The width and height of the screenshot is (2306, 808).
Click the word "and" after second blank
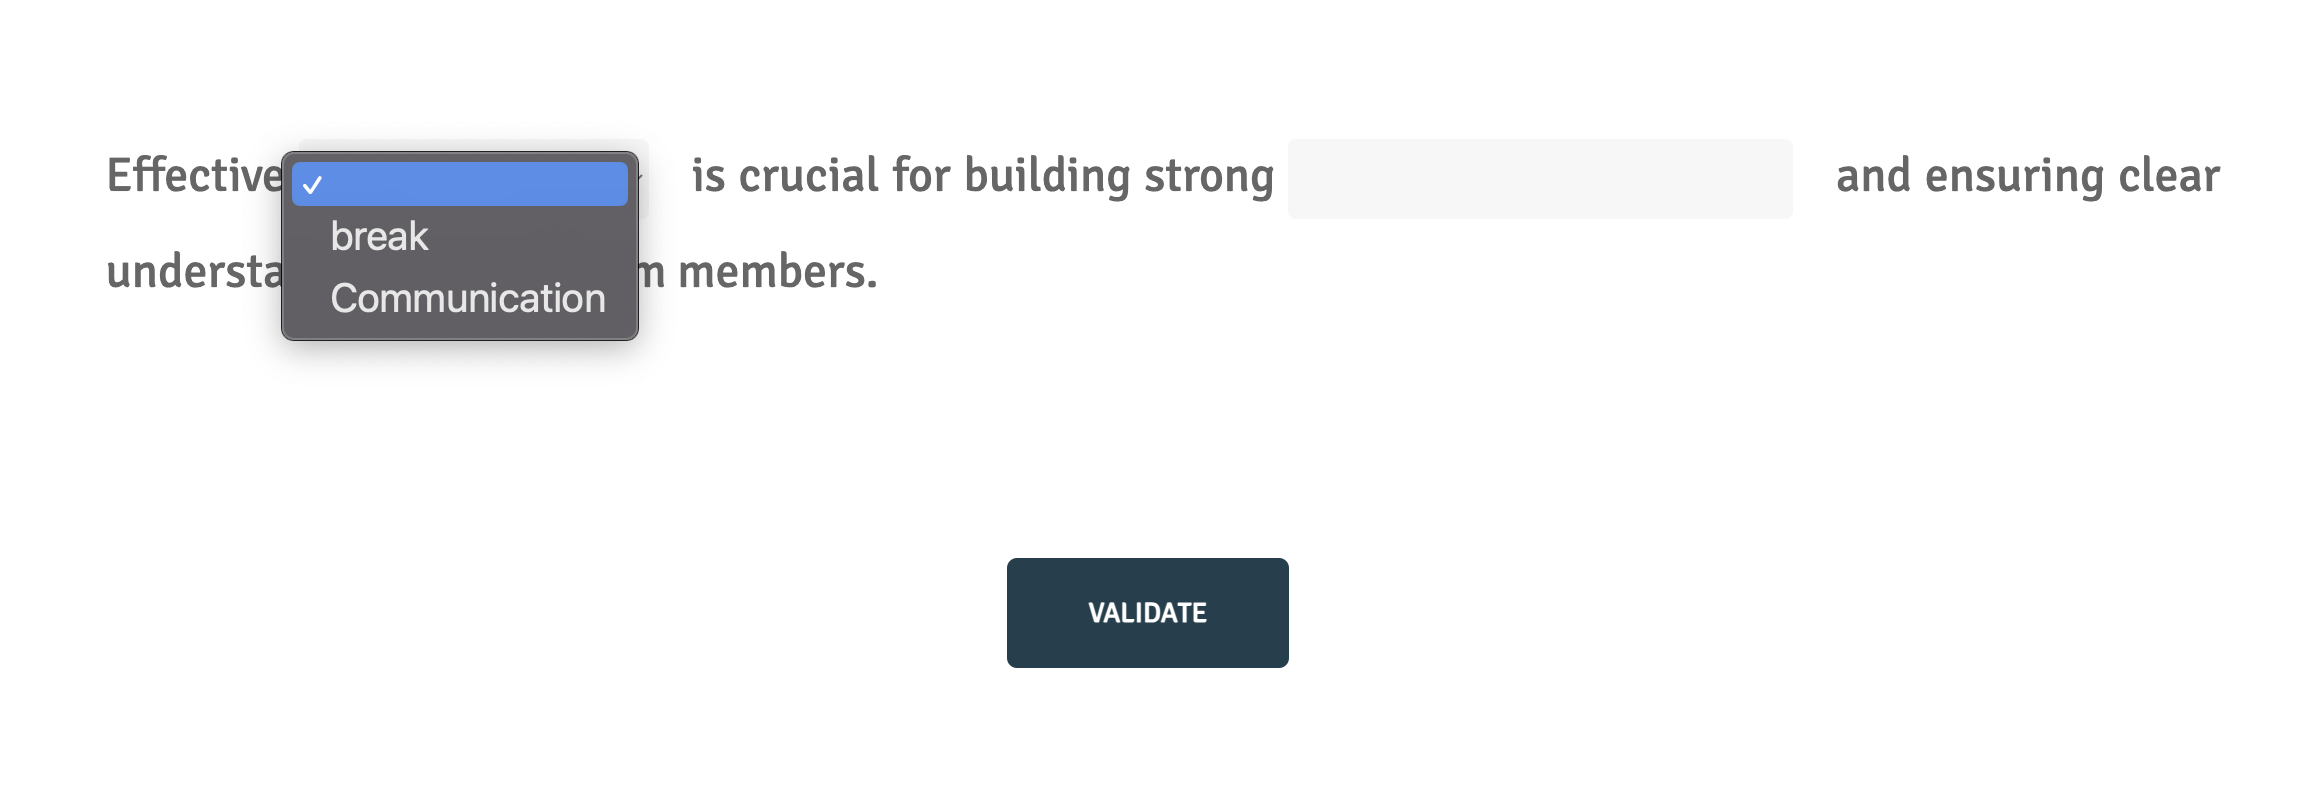[x=1874, y=176]
